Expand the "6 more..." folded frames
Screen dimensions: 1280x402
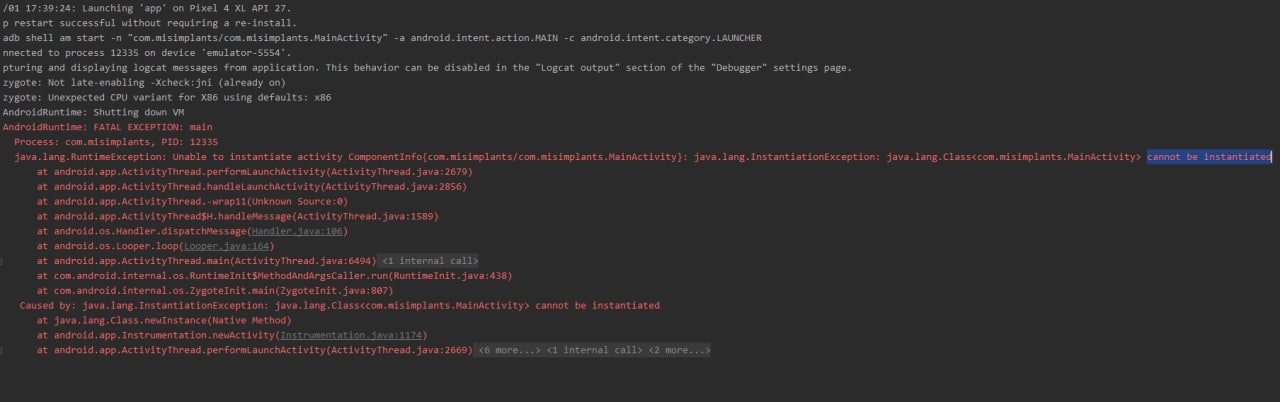(x=509, y=351)
